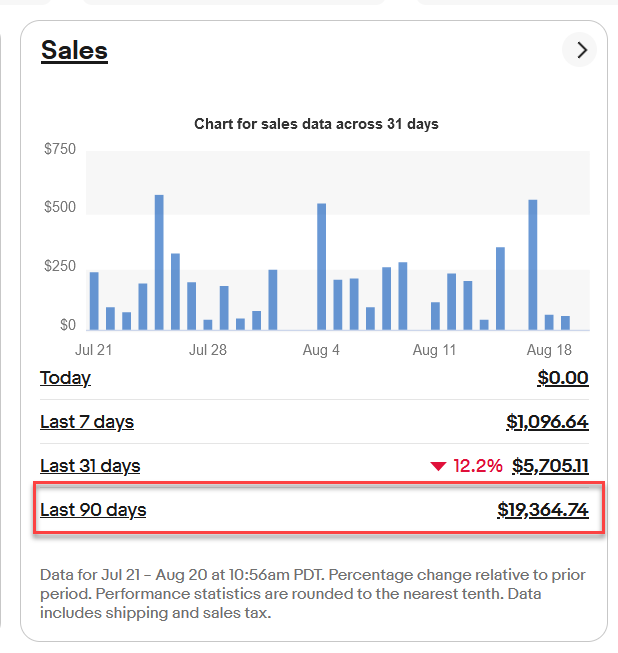Click the $19,364.74 sales total
This screenshot has height=653, width=618.
pos(542,510)
